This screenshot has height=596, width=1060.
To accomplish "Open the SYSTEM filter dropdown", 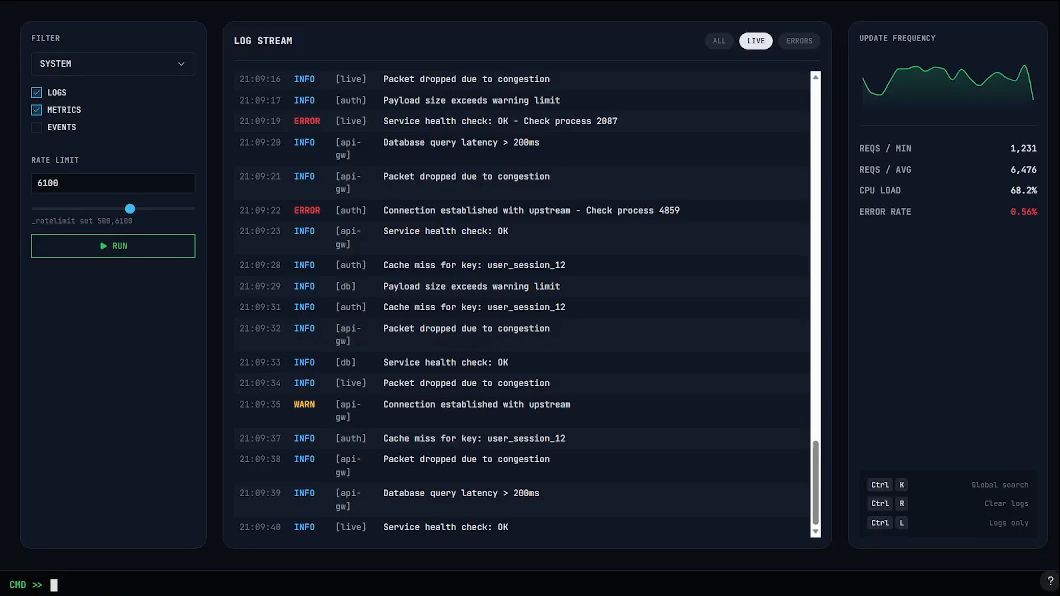I will 113,64.
